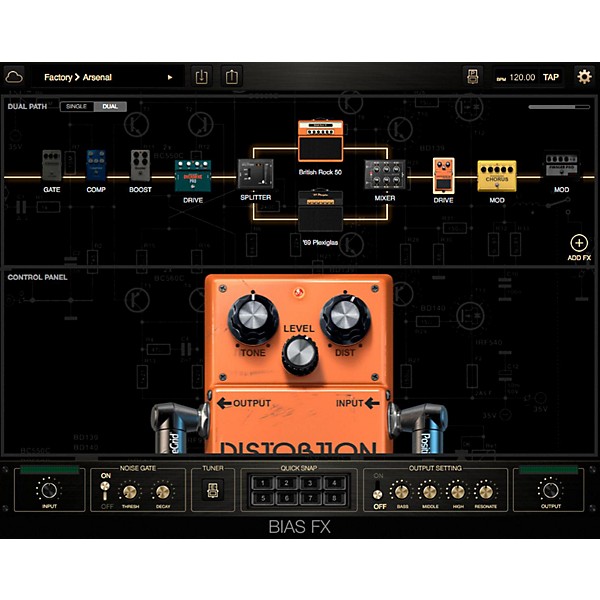Viewport: 600px width, 600px height.
Task: Click the input level meter bar
Action: 49,470
